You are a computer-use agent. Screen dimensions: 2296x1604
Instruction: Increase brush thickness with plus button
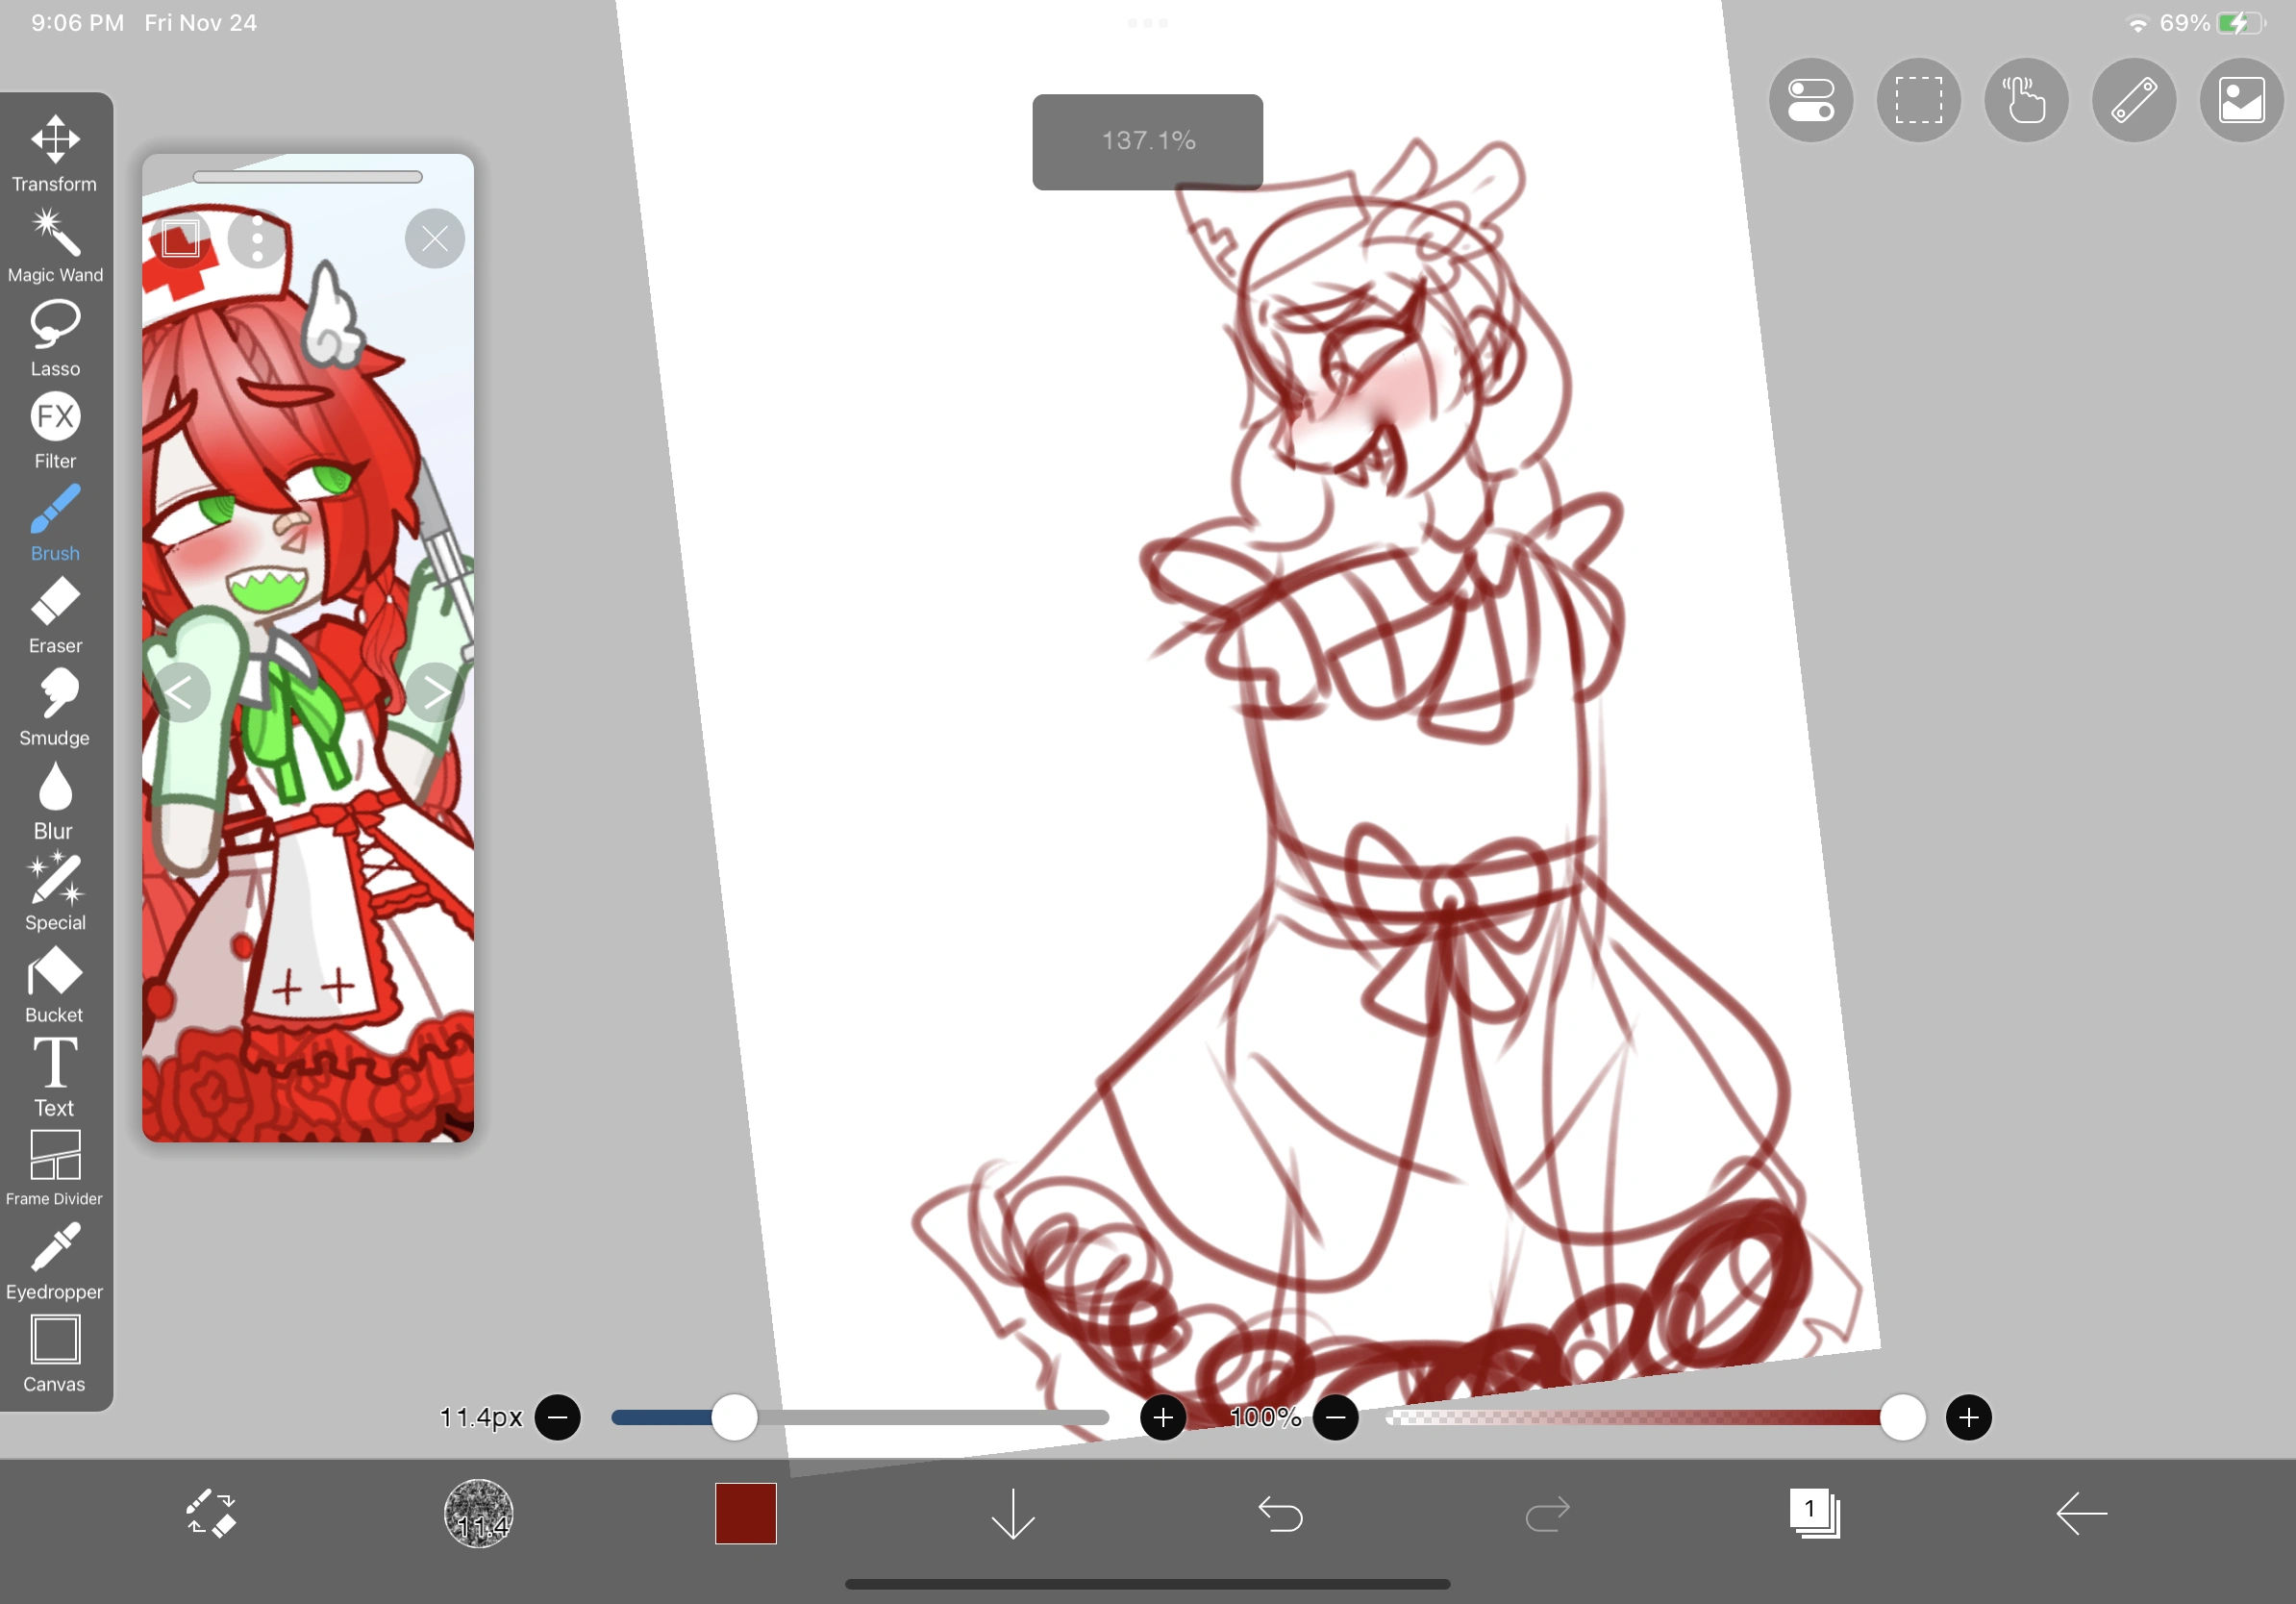1162,1417
